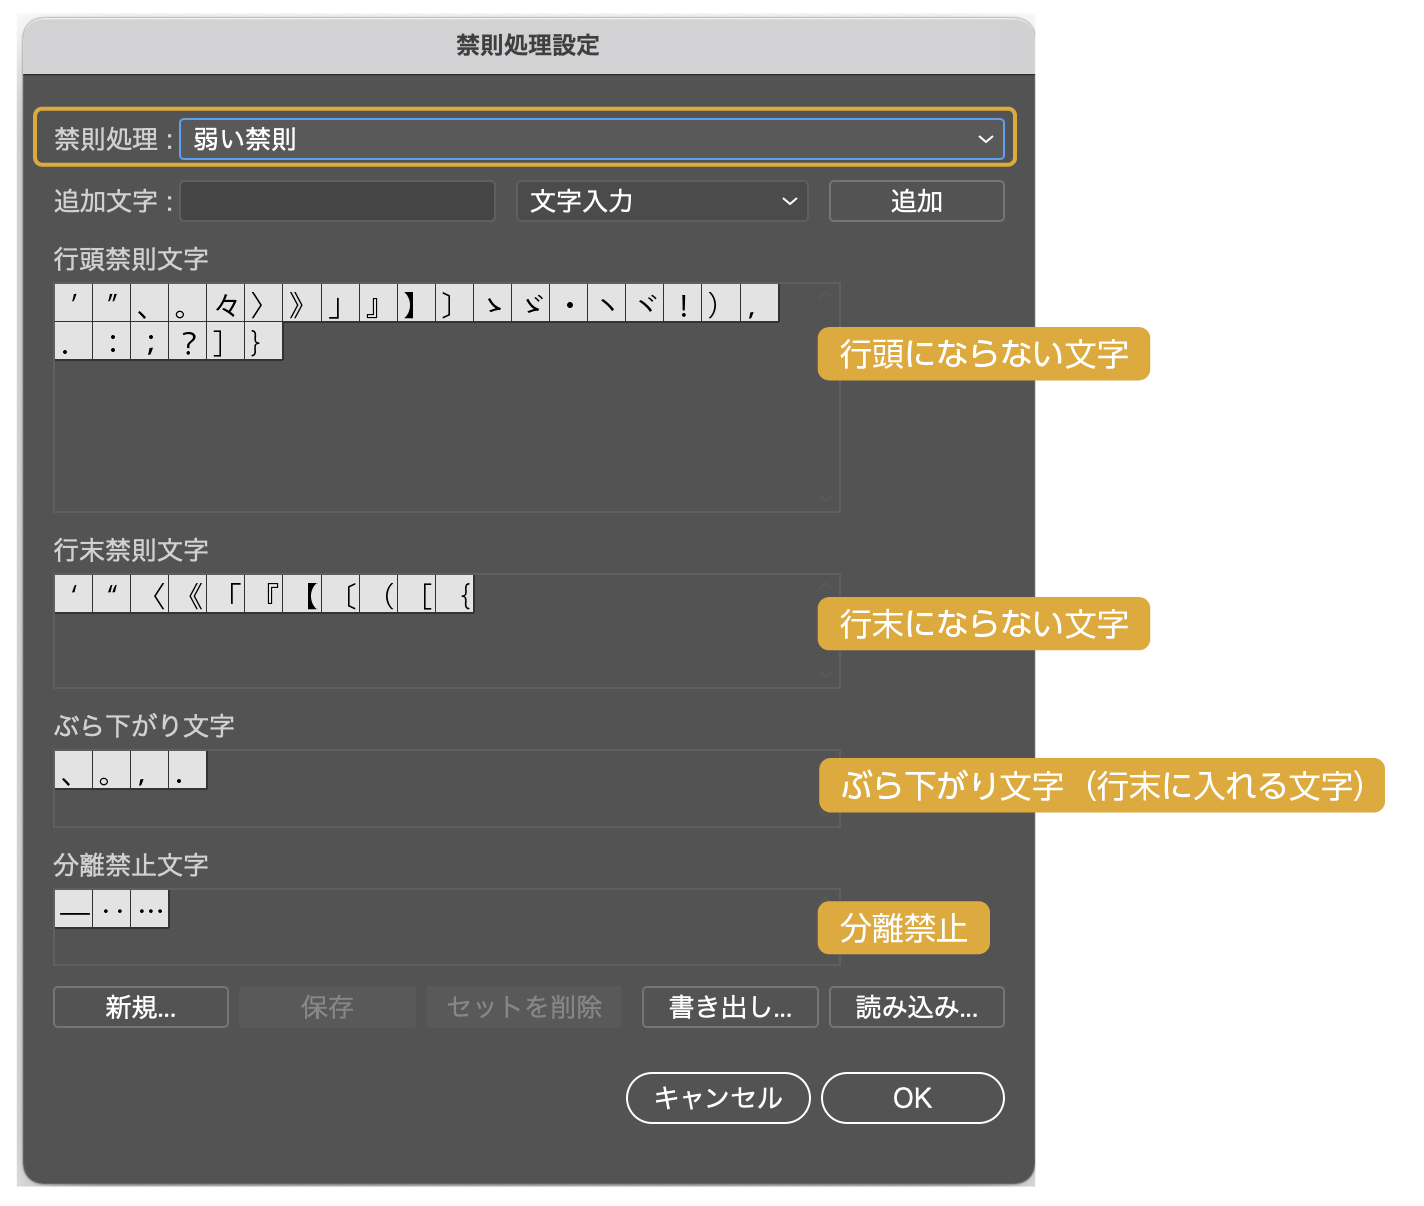Click the 読み込み... button

pyautogui.click(x=916, y=1007)
